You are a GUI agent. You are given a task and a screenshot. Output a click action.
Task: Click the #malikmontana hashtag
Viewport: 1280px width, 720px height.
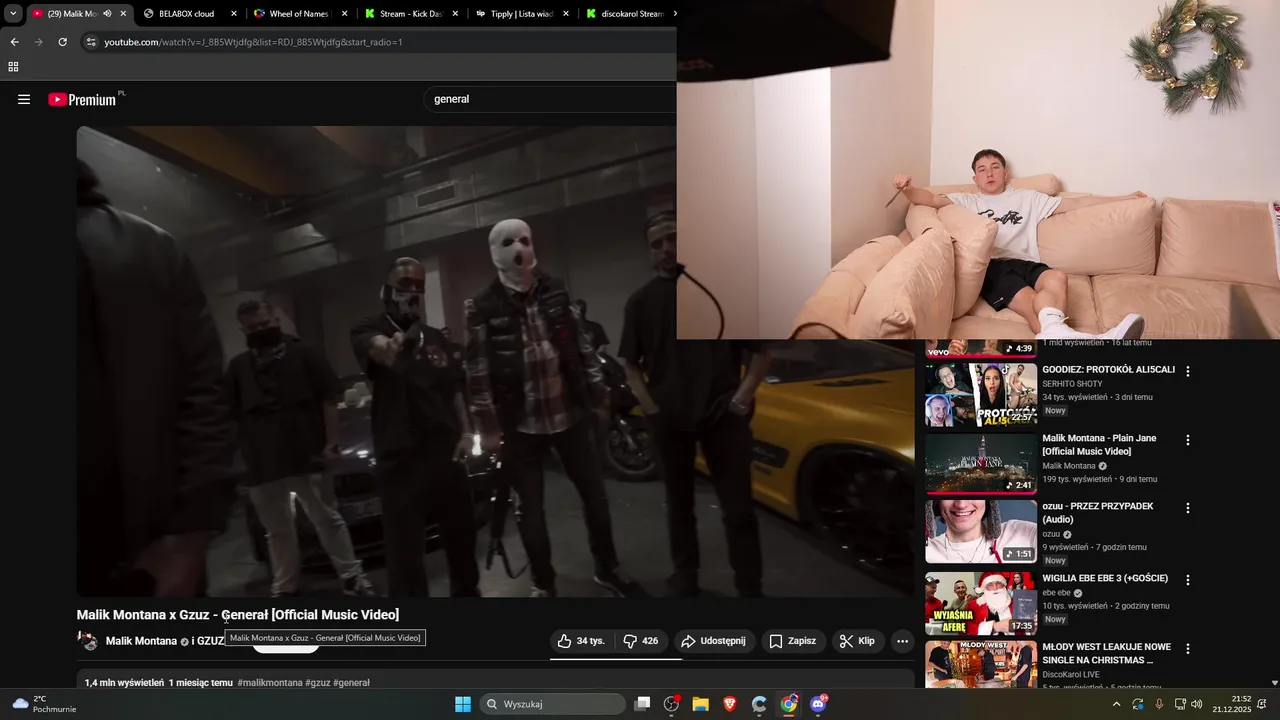[x=270, y=683]
